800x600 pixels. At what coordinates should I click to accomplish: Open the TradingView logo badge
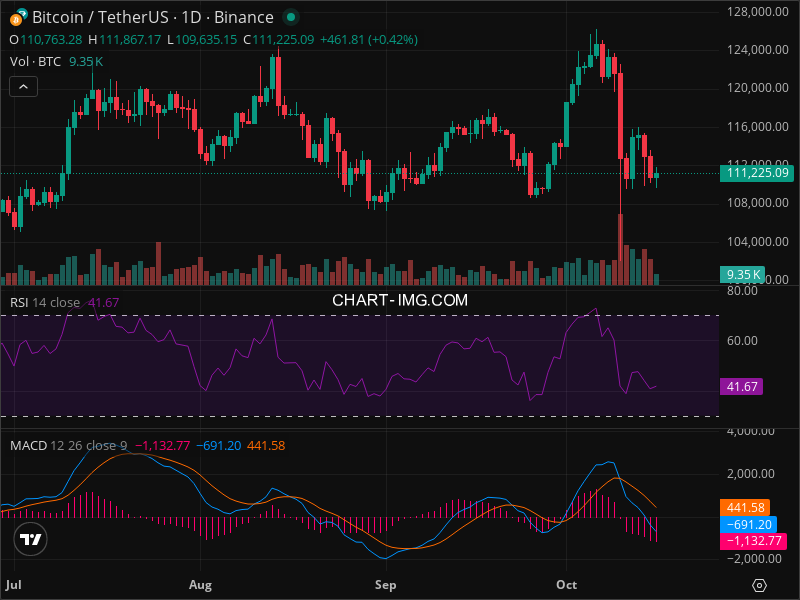tap(31, 540)
